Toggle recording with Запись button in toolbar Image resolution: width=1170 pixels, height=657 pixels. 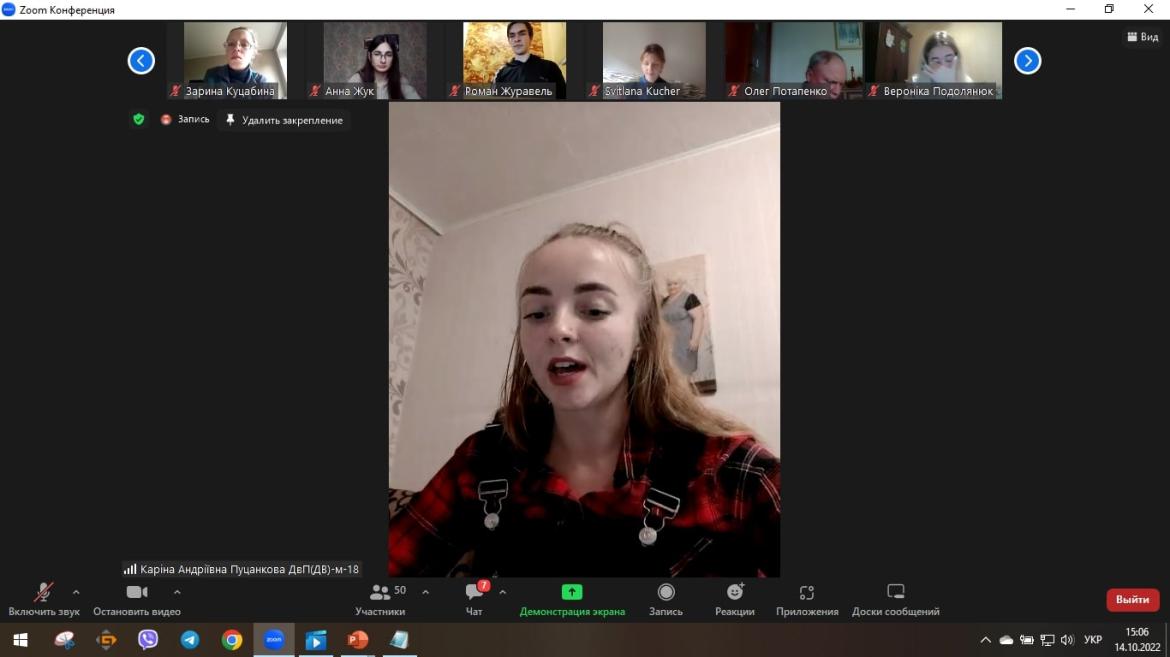666,599
